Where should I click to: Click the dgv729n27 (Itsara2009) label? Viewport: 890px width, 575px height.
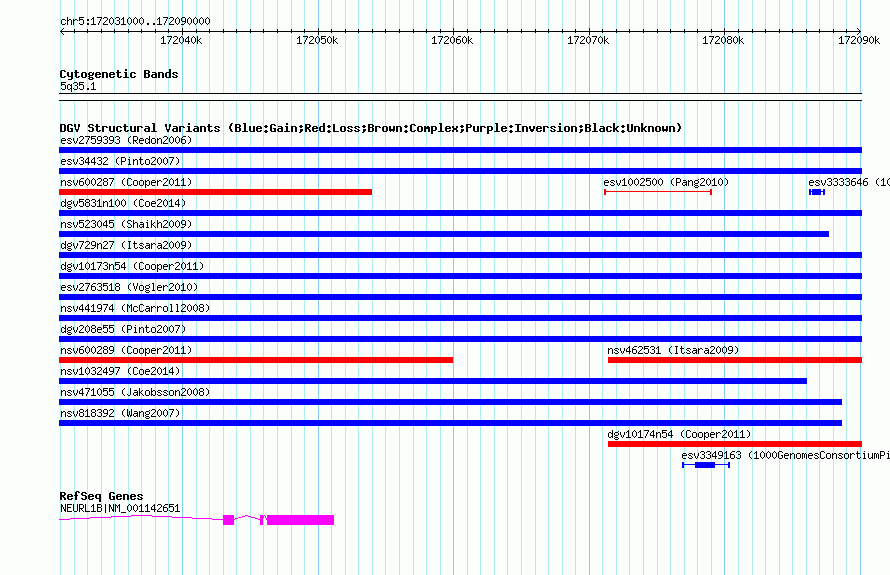tap(126, 245)
